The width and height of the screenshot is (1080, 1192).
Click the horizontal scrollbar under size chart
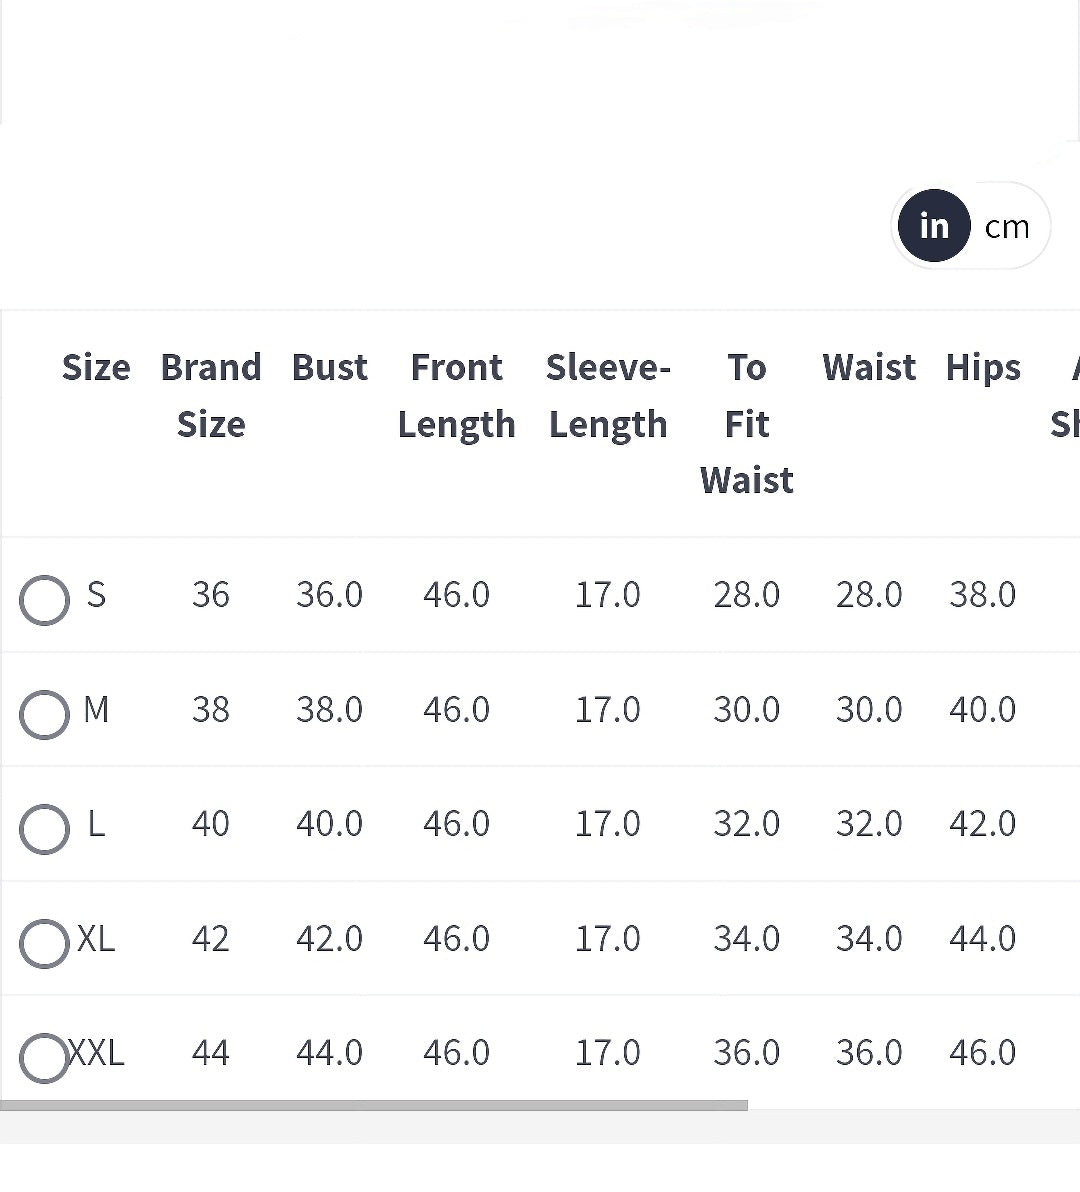[x=373, y=1105]
